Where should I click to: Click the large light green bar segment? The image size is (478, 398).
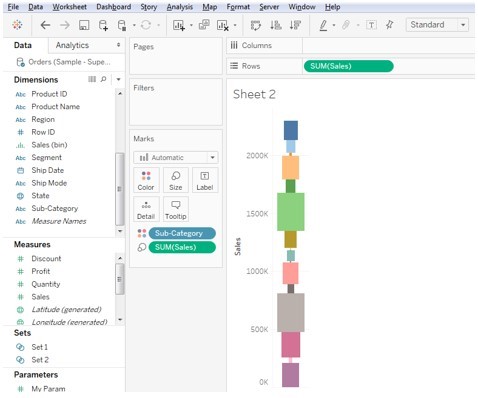(x=291, y=212)
